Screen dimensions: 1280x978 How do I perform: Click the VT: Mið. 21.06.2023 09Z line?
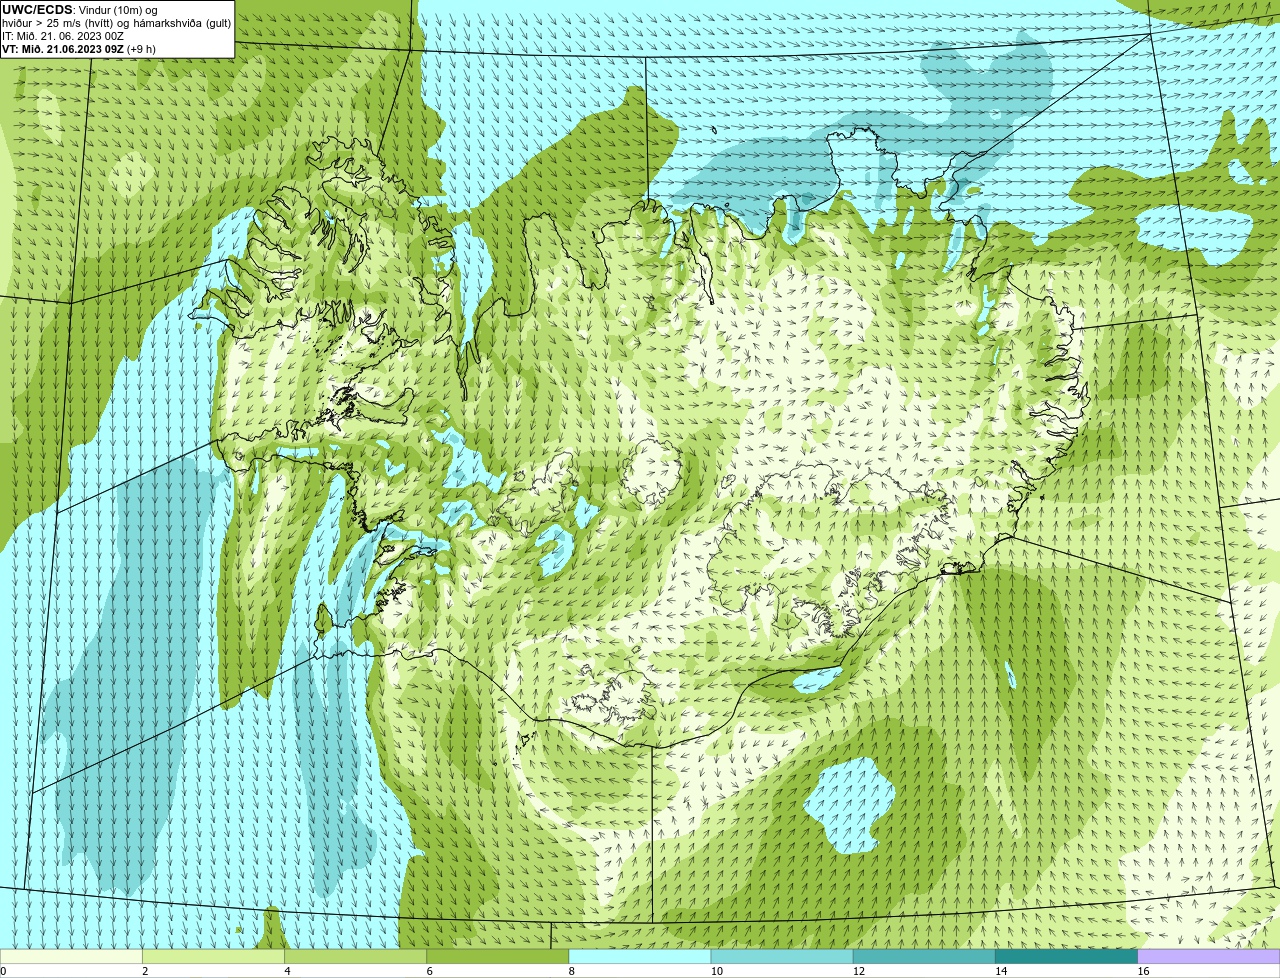click(78, 48)
